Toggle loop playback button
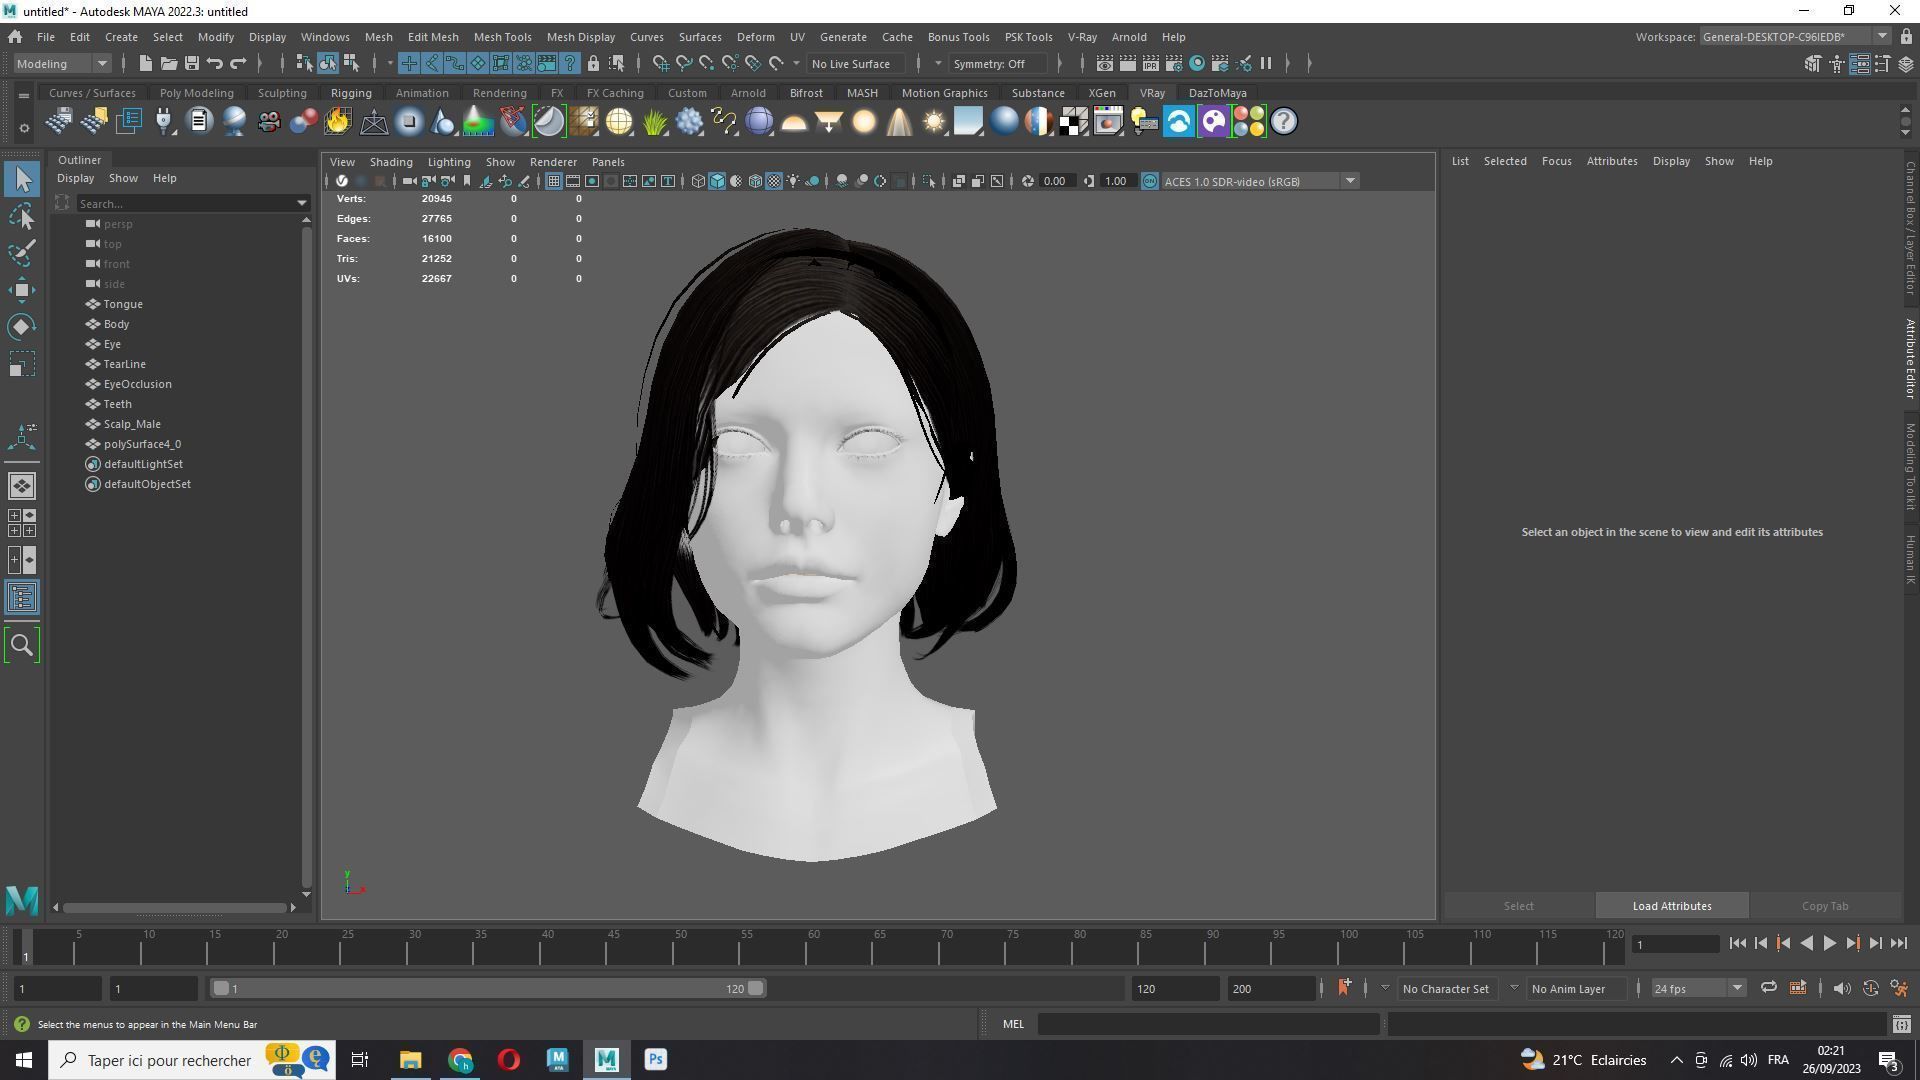 click(x=1768, y=988)
